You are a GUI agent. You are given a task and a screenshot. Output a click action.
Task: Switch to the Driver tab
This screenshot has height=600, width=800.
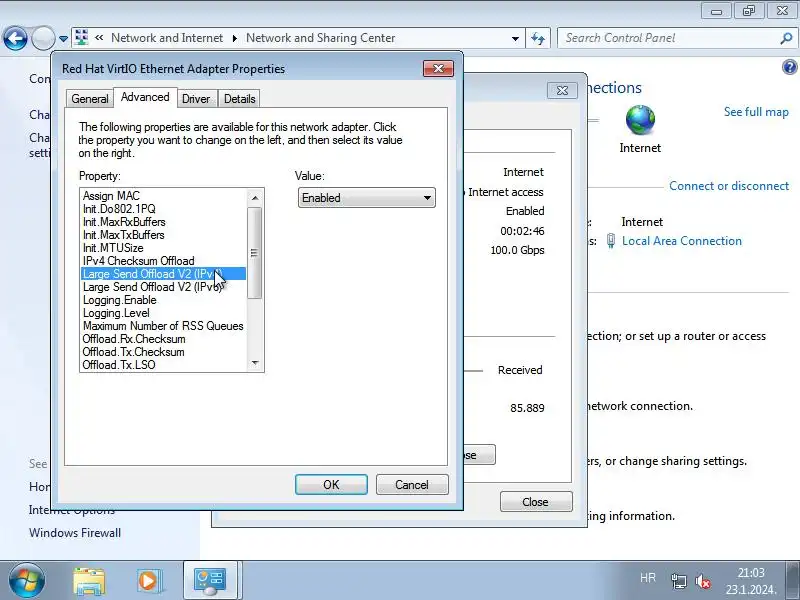click(x=196, y=98)
